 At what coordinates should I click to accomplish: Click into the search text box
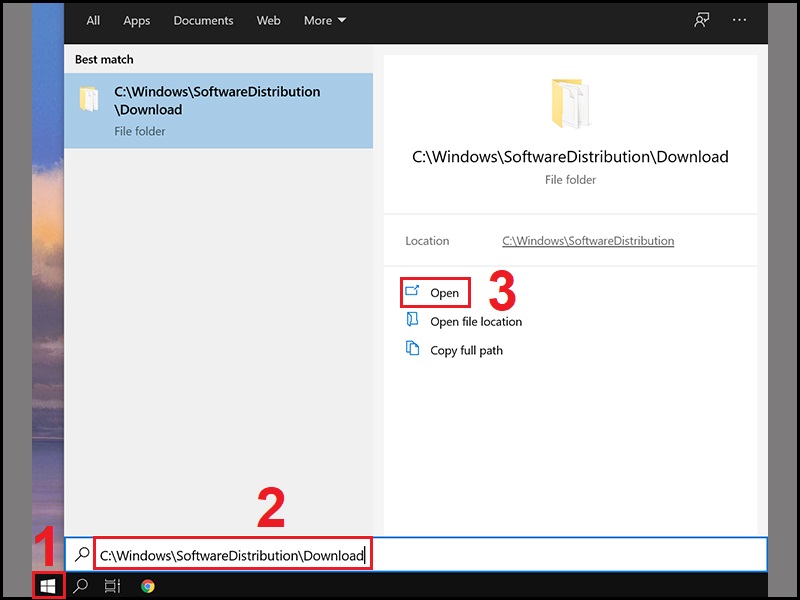[x=416, y=555]
